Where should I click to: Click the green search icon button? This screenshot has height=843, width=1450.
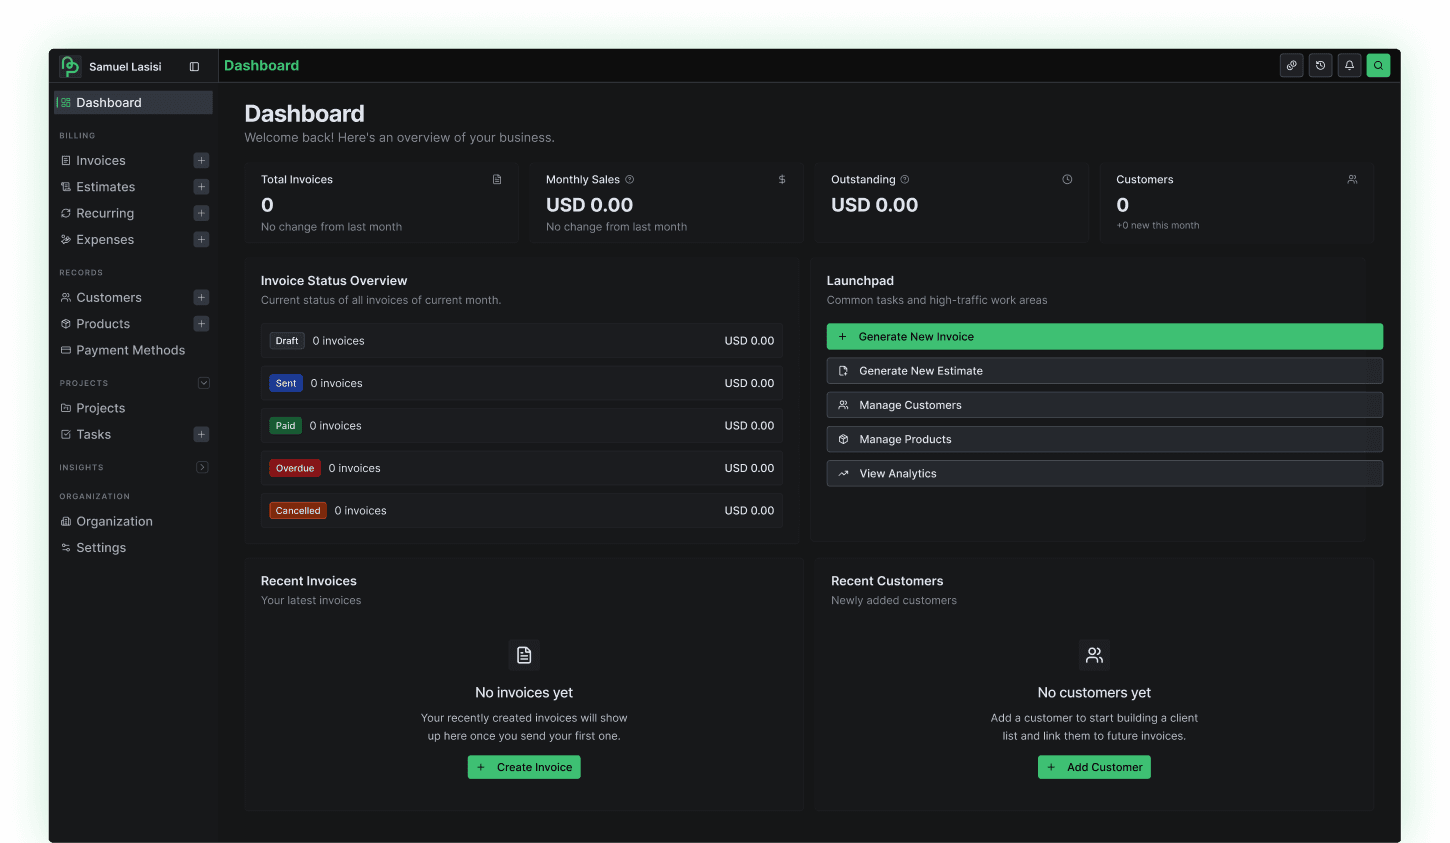point(1379,65)
